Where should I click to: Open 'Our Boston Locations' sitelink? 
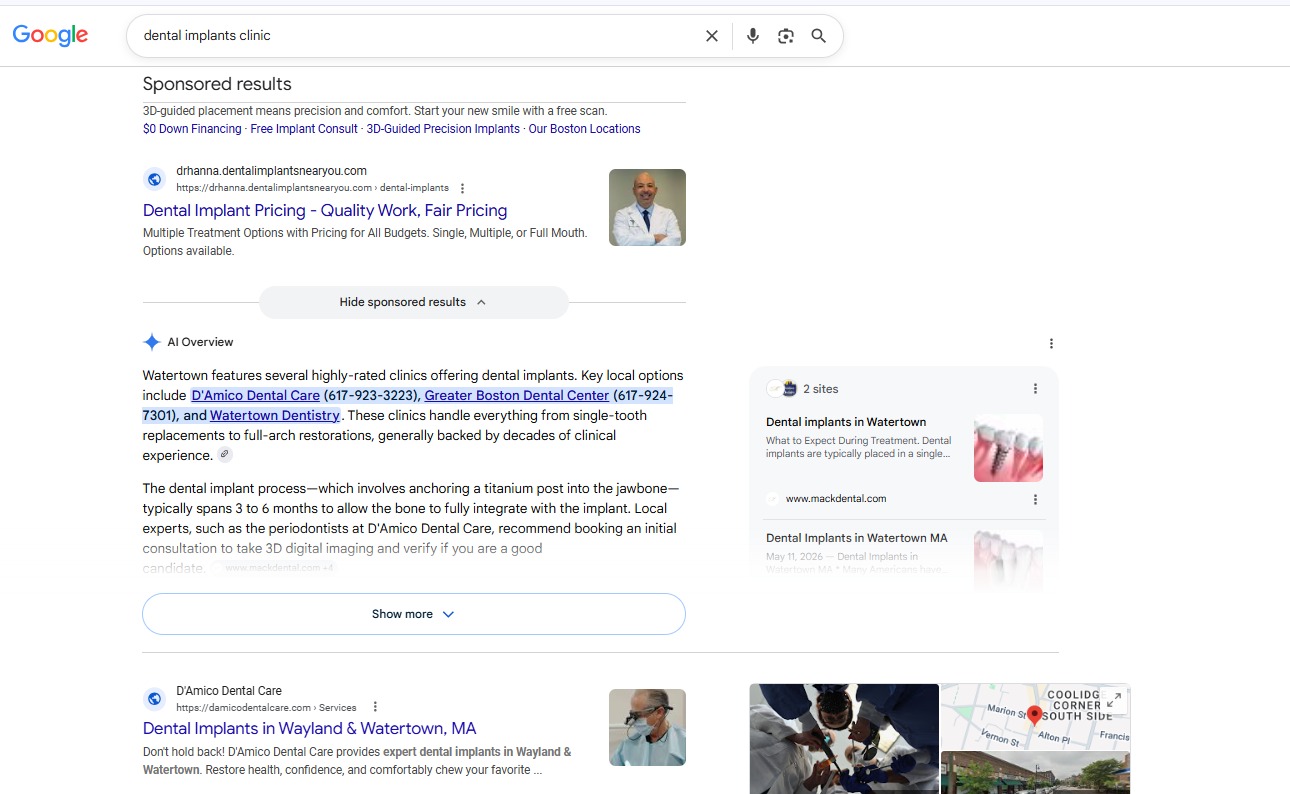tap(584, 129)
